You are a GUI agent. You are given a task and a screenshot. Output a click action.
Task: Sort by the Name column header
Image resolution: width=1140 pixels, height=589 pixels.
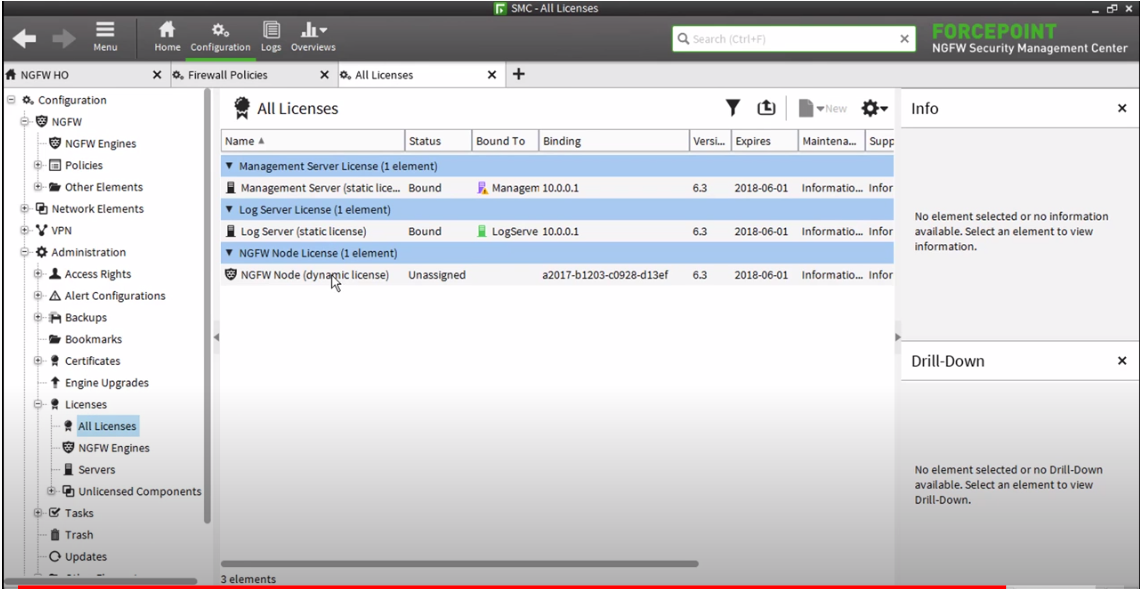click(313, 141)
